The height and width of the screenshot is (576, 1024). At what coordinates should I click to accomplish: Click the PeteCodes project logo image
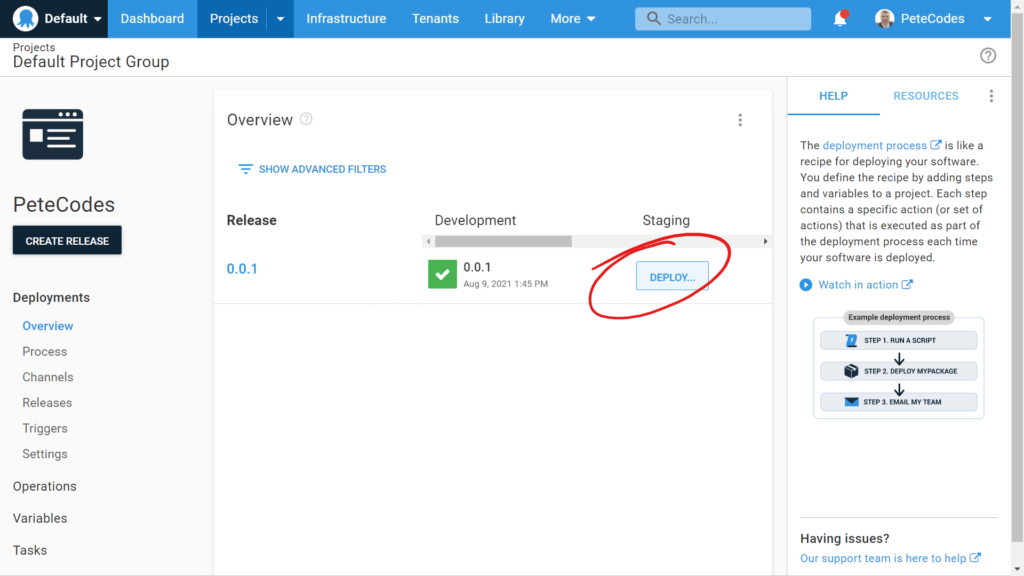(x=53, y=135)
